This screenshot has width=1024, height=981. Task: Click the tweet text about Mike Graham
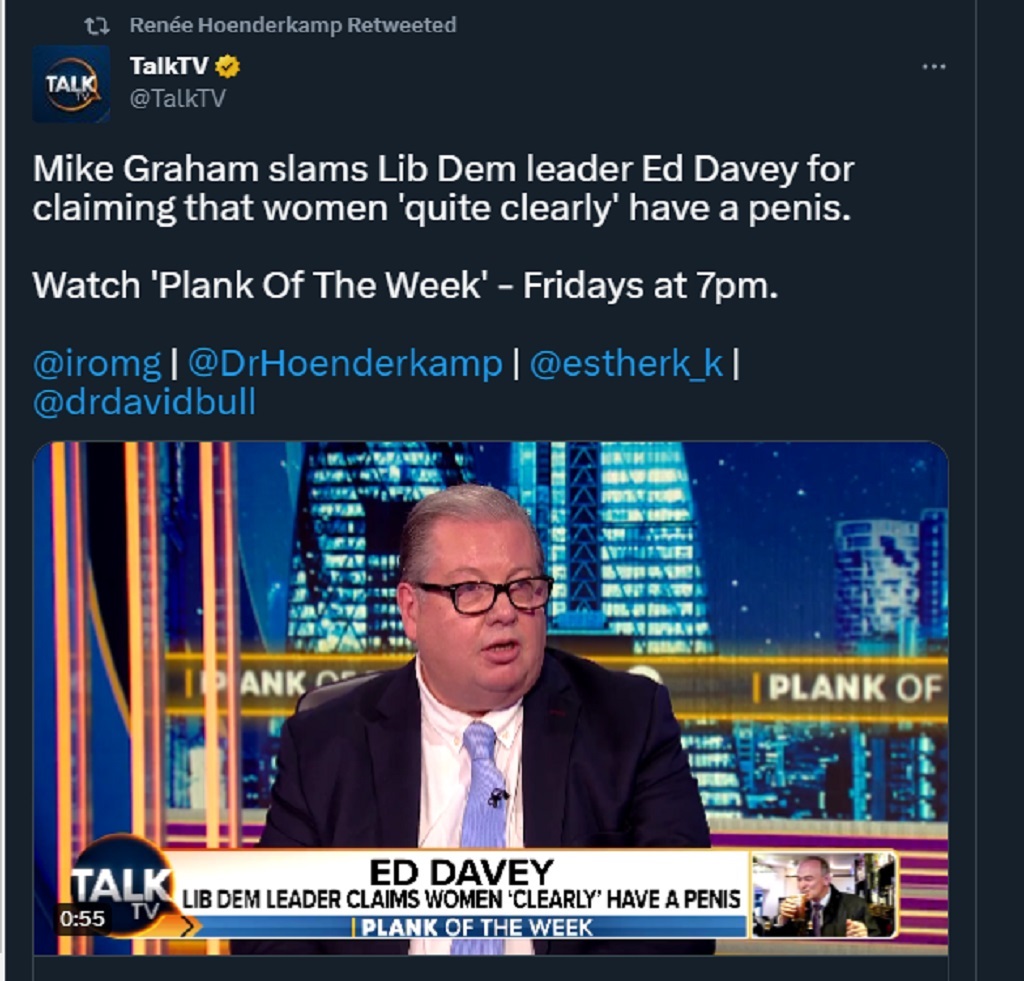click(x=443, y=188)
